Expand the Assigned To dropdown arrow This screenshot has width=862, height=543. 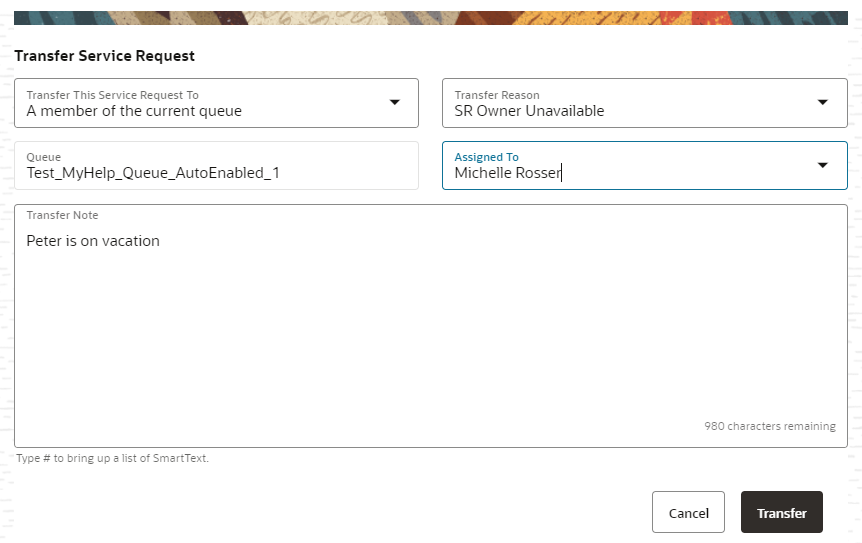point(822,165)
